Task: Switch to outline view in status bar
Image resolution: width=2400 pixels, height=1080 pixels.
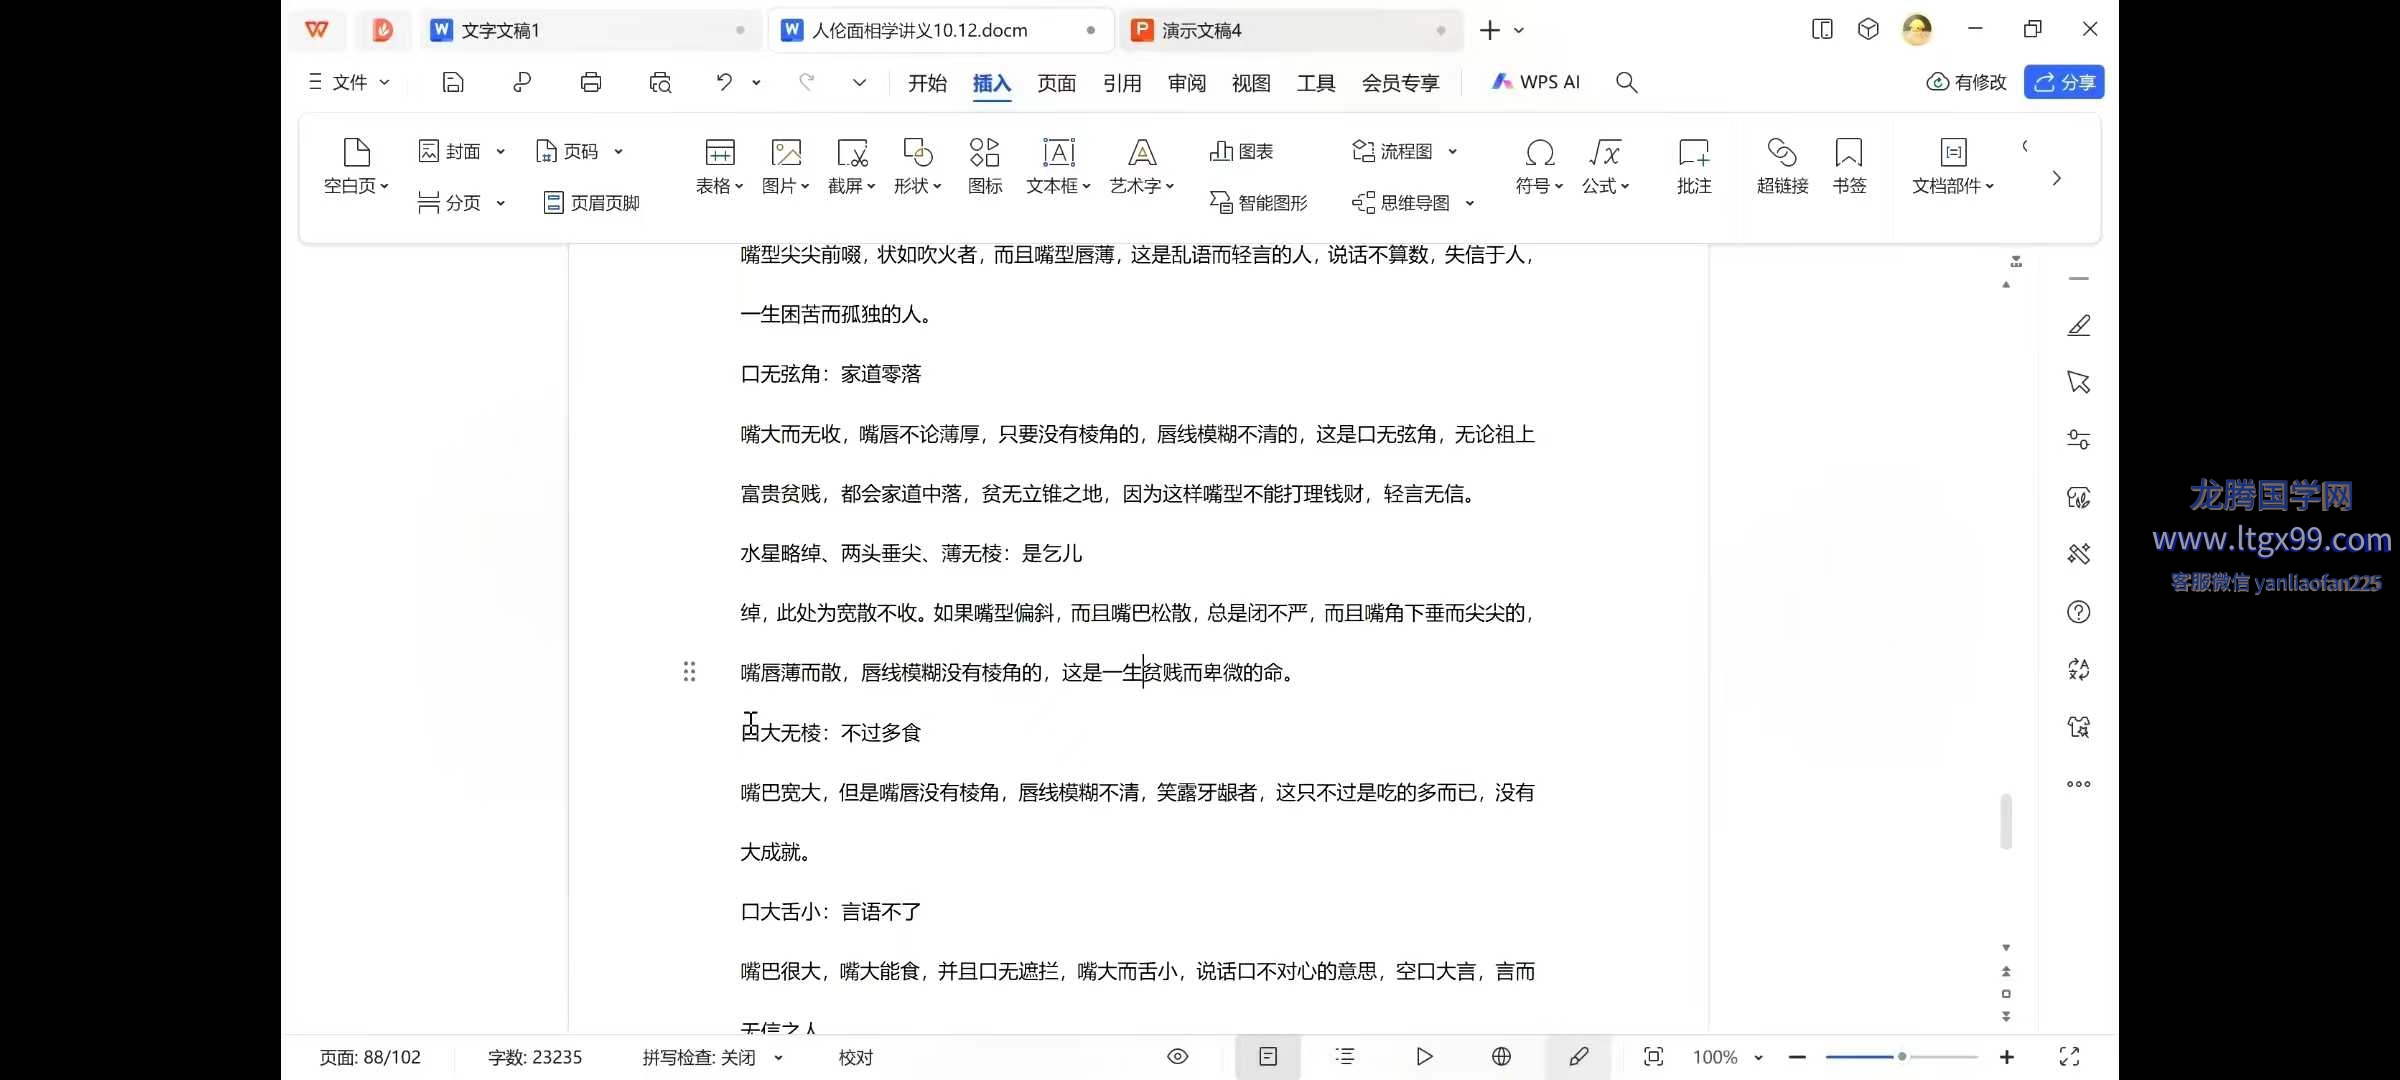Action: coord(1345,1057)
